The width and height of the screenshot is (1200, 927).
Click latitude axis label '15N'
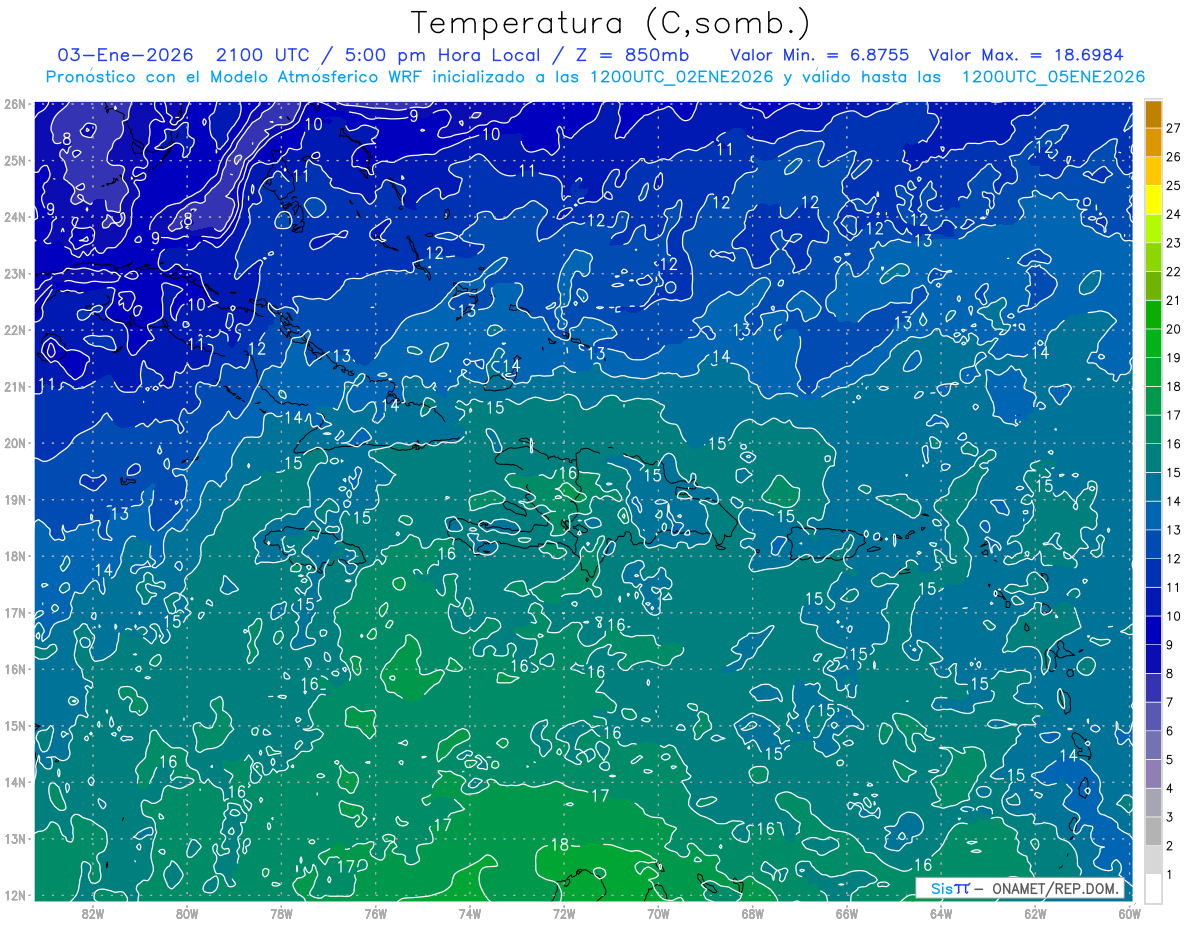pos(14,725)
